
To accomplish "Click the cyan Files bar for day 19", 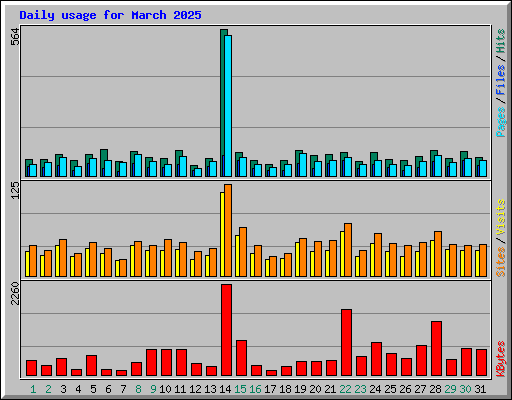I will pyautogui.click(x=303, y=165).
